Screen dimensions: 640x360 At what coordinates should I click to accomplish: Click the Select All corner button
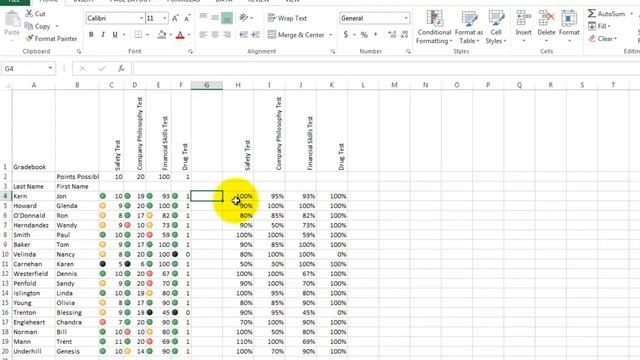point(6,85)
